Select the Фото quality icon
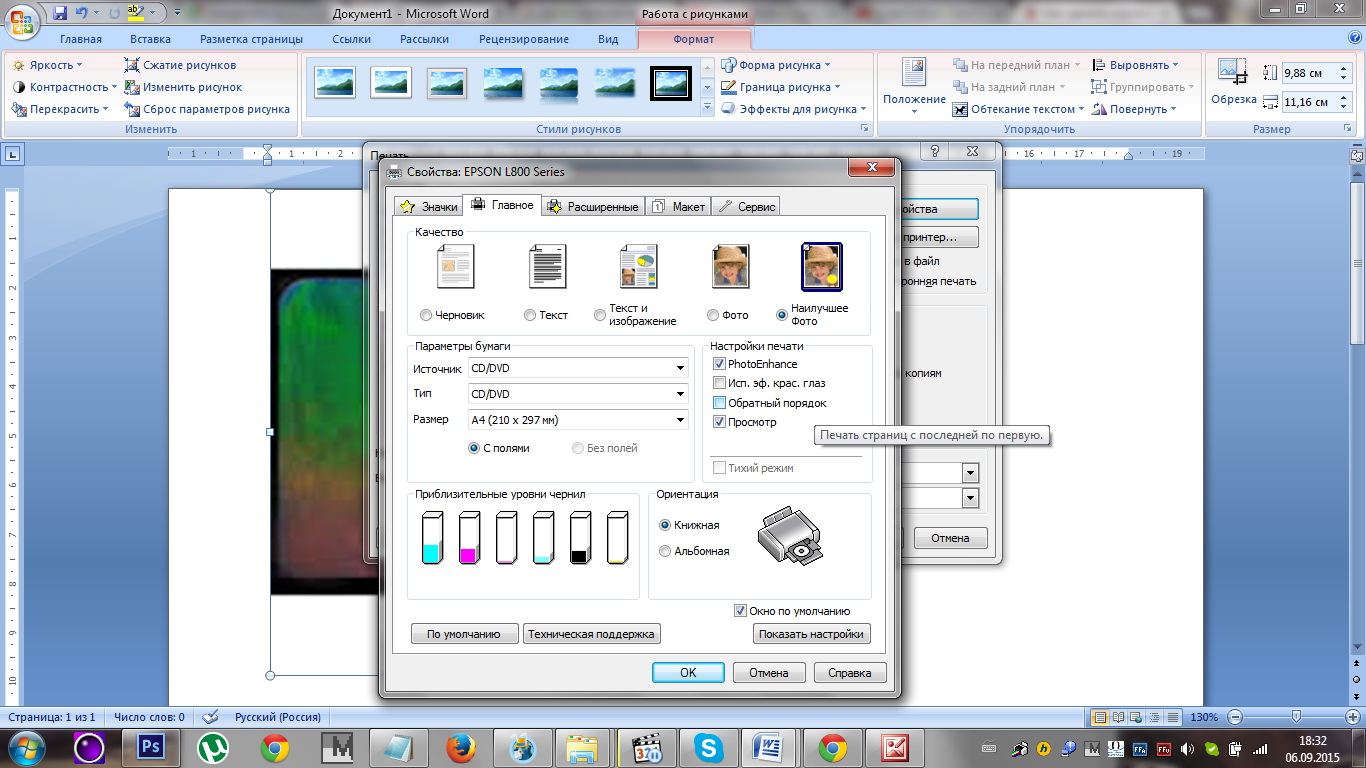This screenshot has width=1366, height=768. [731, 266]
